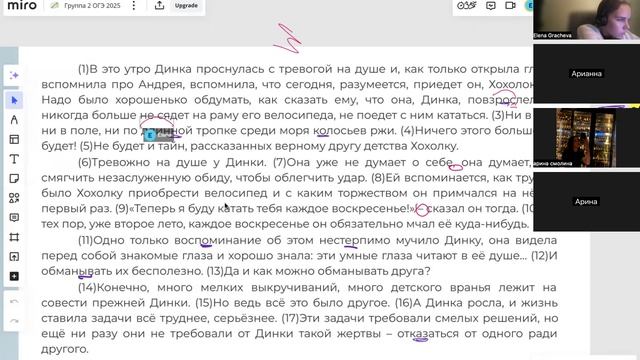This screenshot has width=640, height=360.
Task: Click арина смолина's video tile
Action: (x=587, y=138)
